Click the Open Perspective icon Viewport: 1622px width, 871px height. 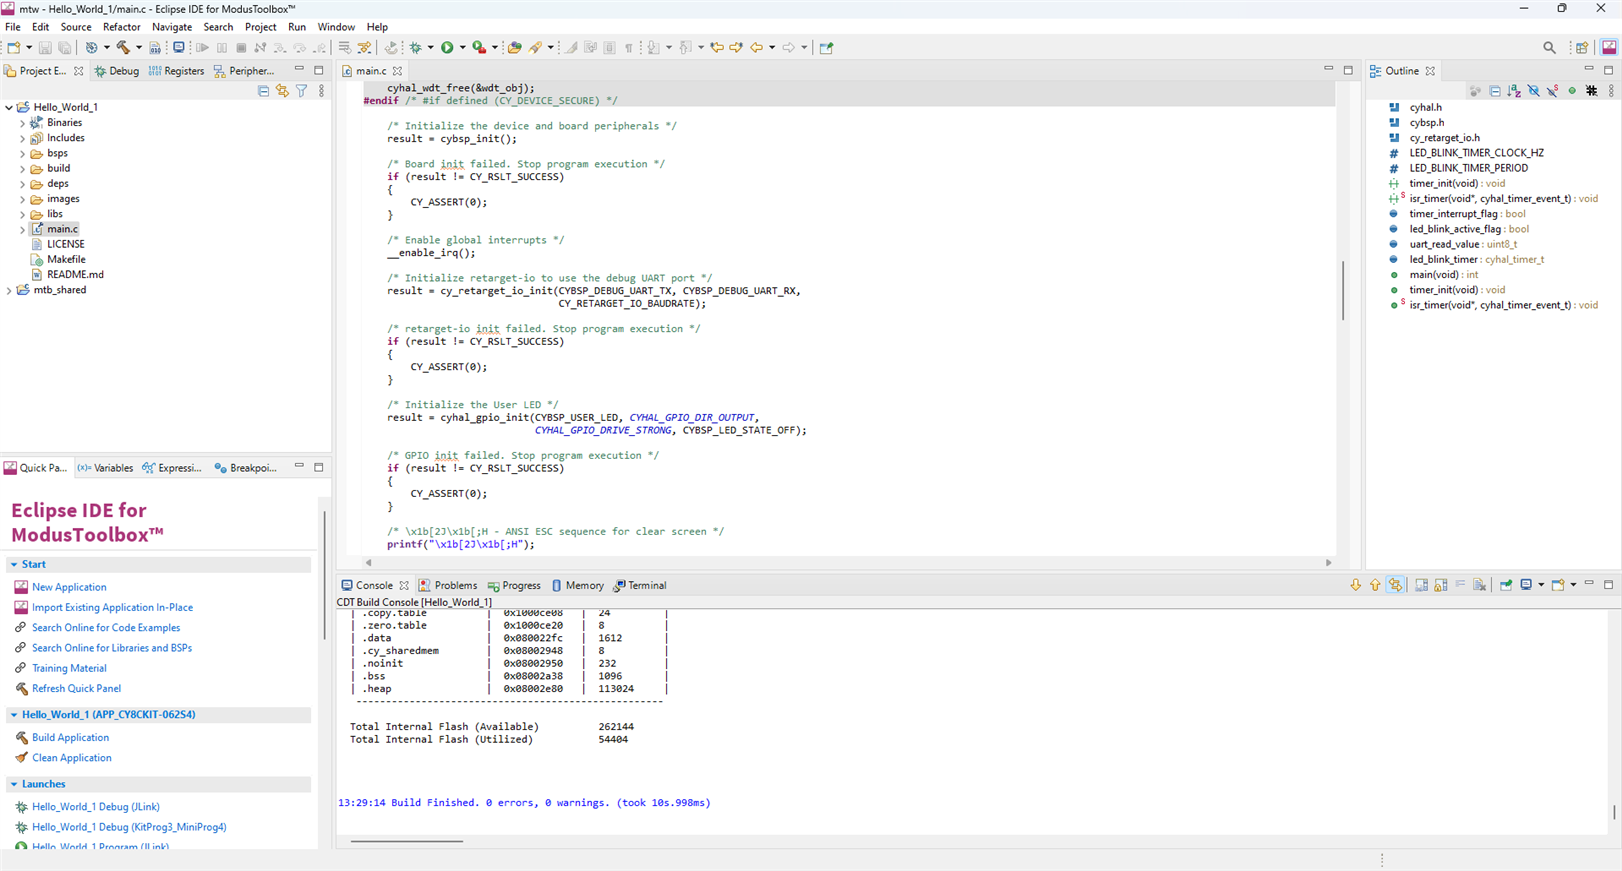click(1582, 47)
